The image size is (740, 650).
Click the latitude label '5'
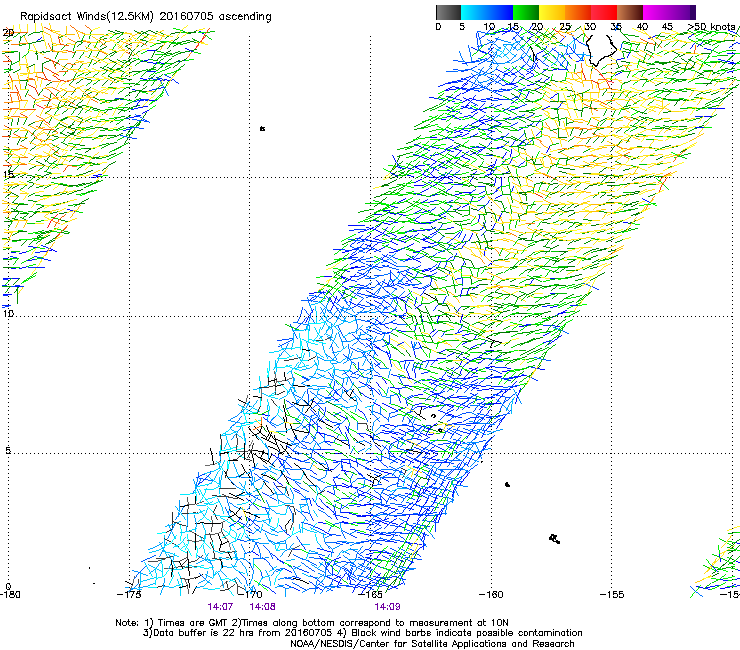coord(8,450)
